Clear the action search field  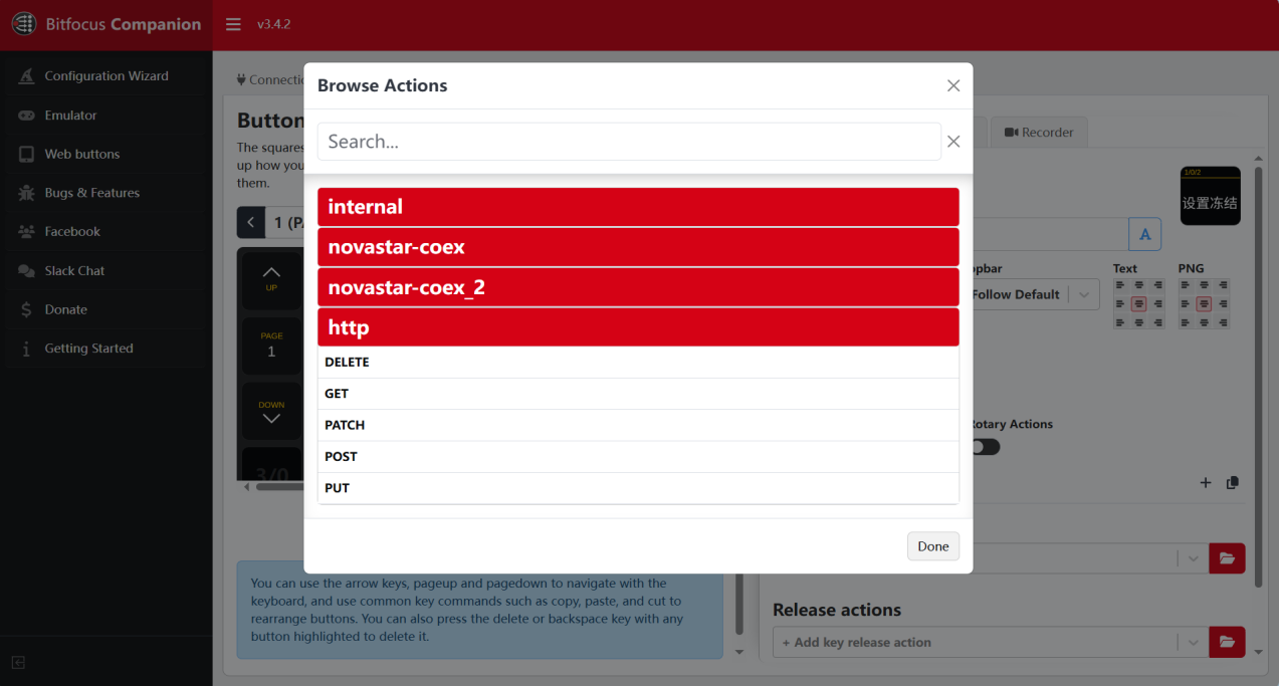953,142
